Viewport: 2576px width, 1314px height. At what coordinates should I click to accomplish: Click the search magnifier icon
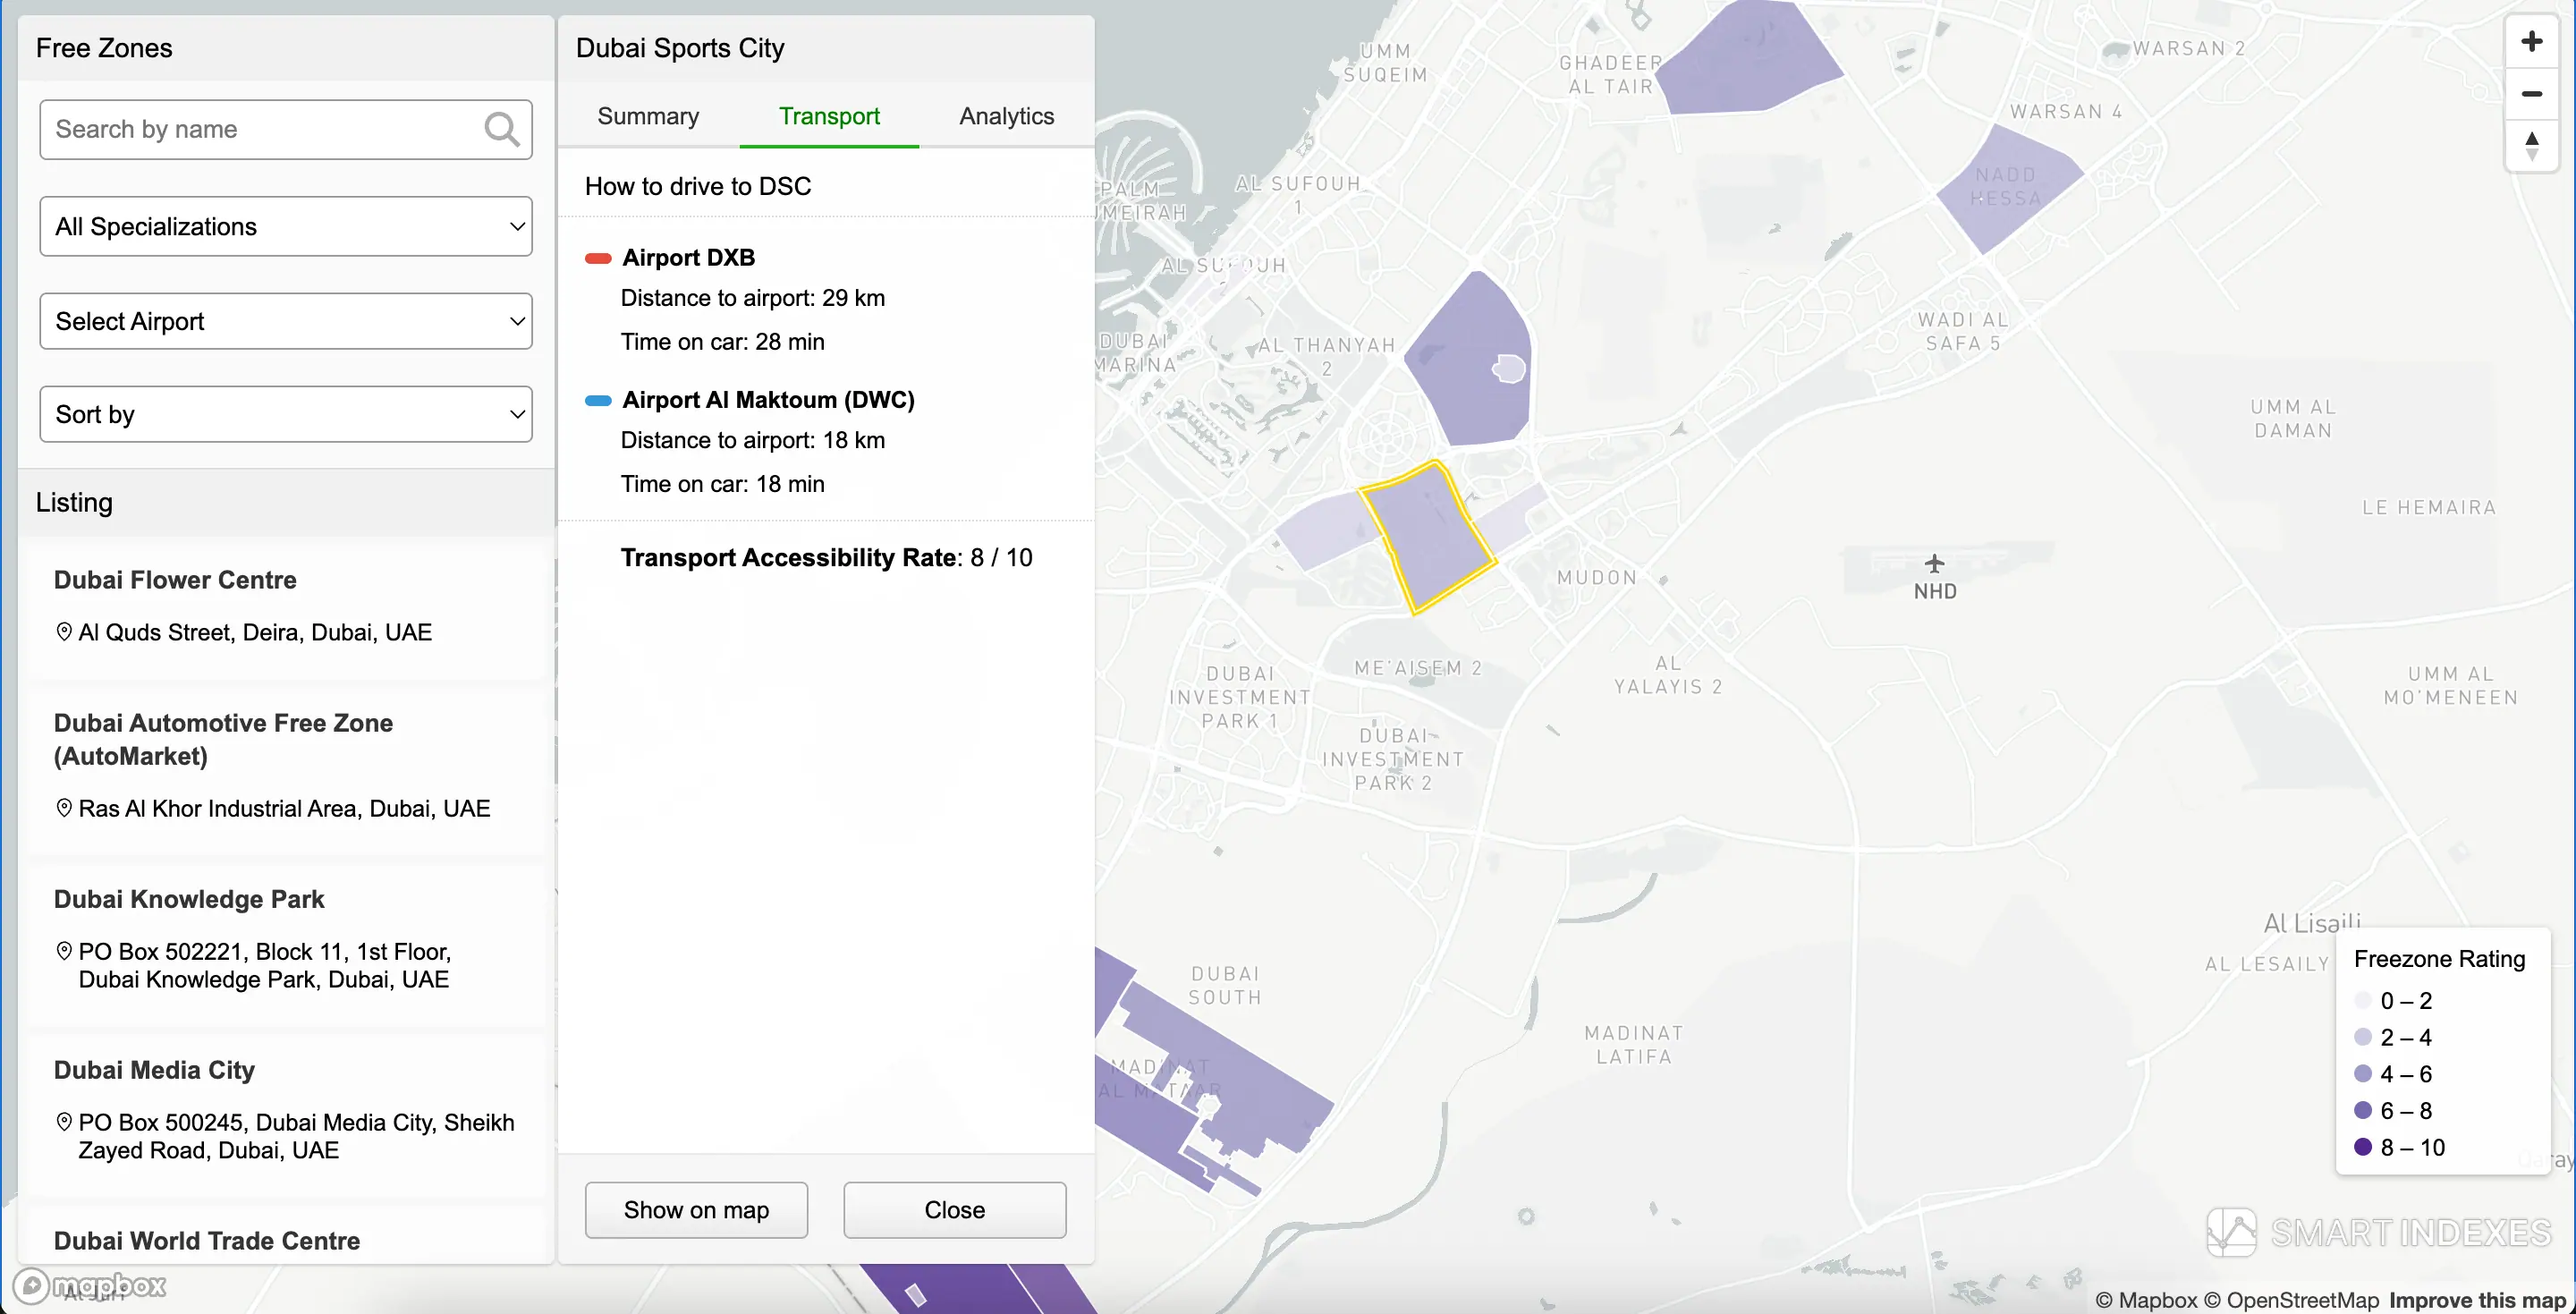(501, 129)
